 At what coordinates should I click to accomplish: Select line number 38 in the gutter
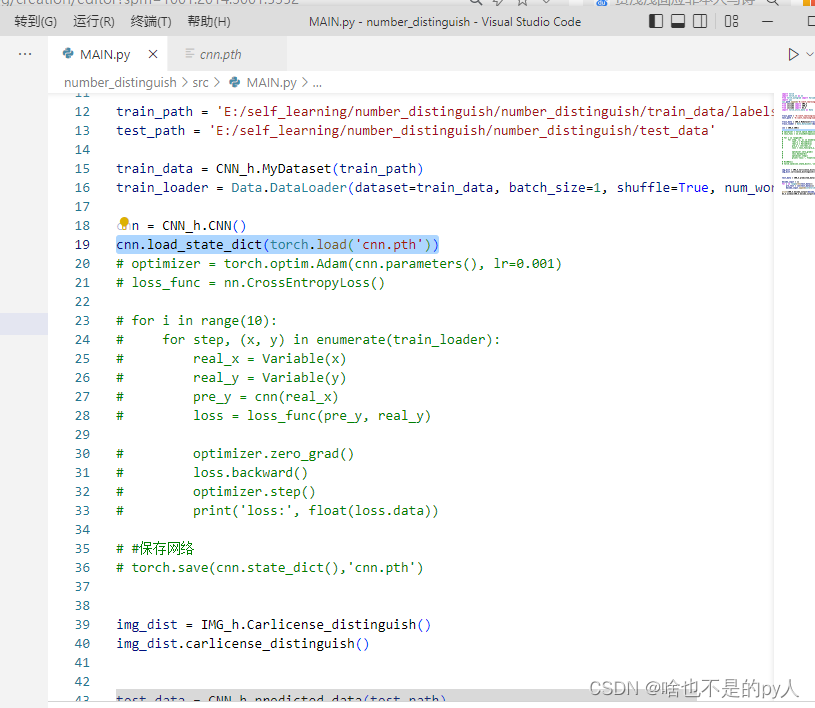[82, 606]
